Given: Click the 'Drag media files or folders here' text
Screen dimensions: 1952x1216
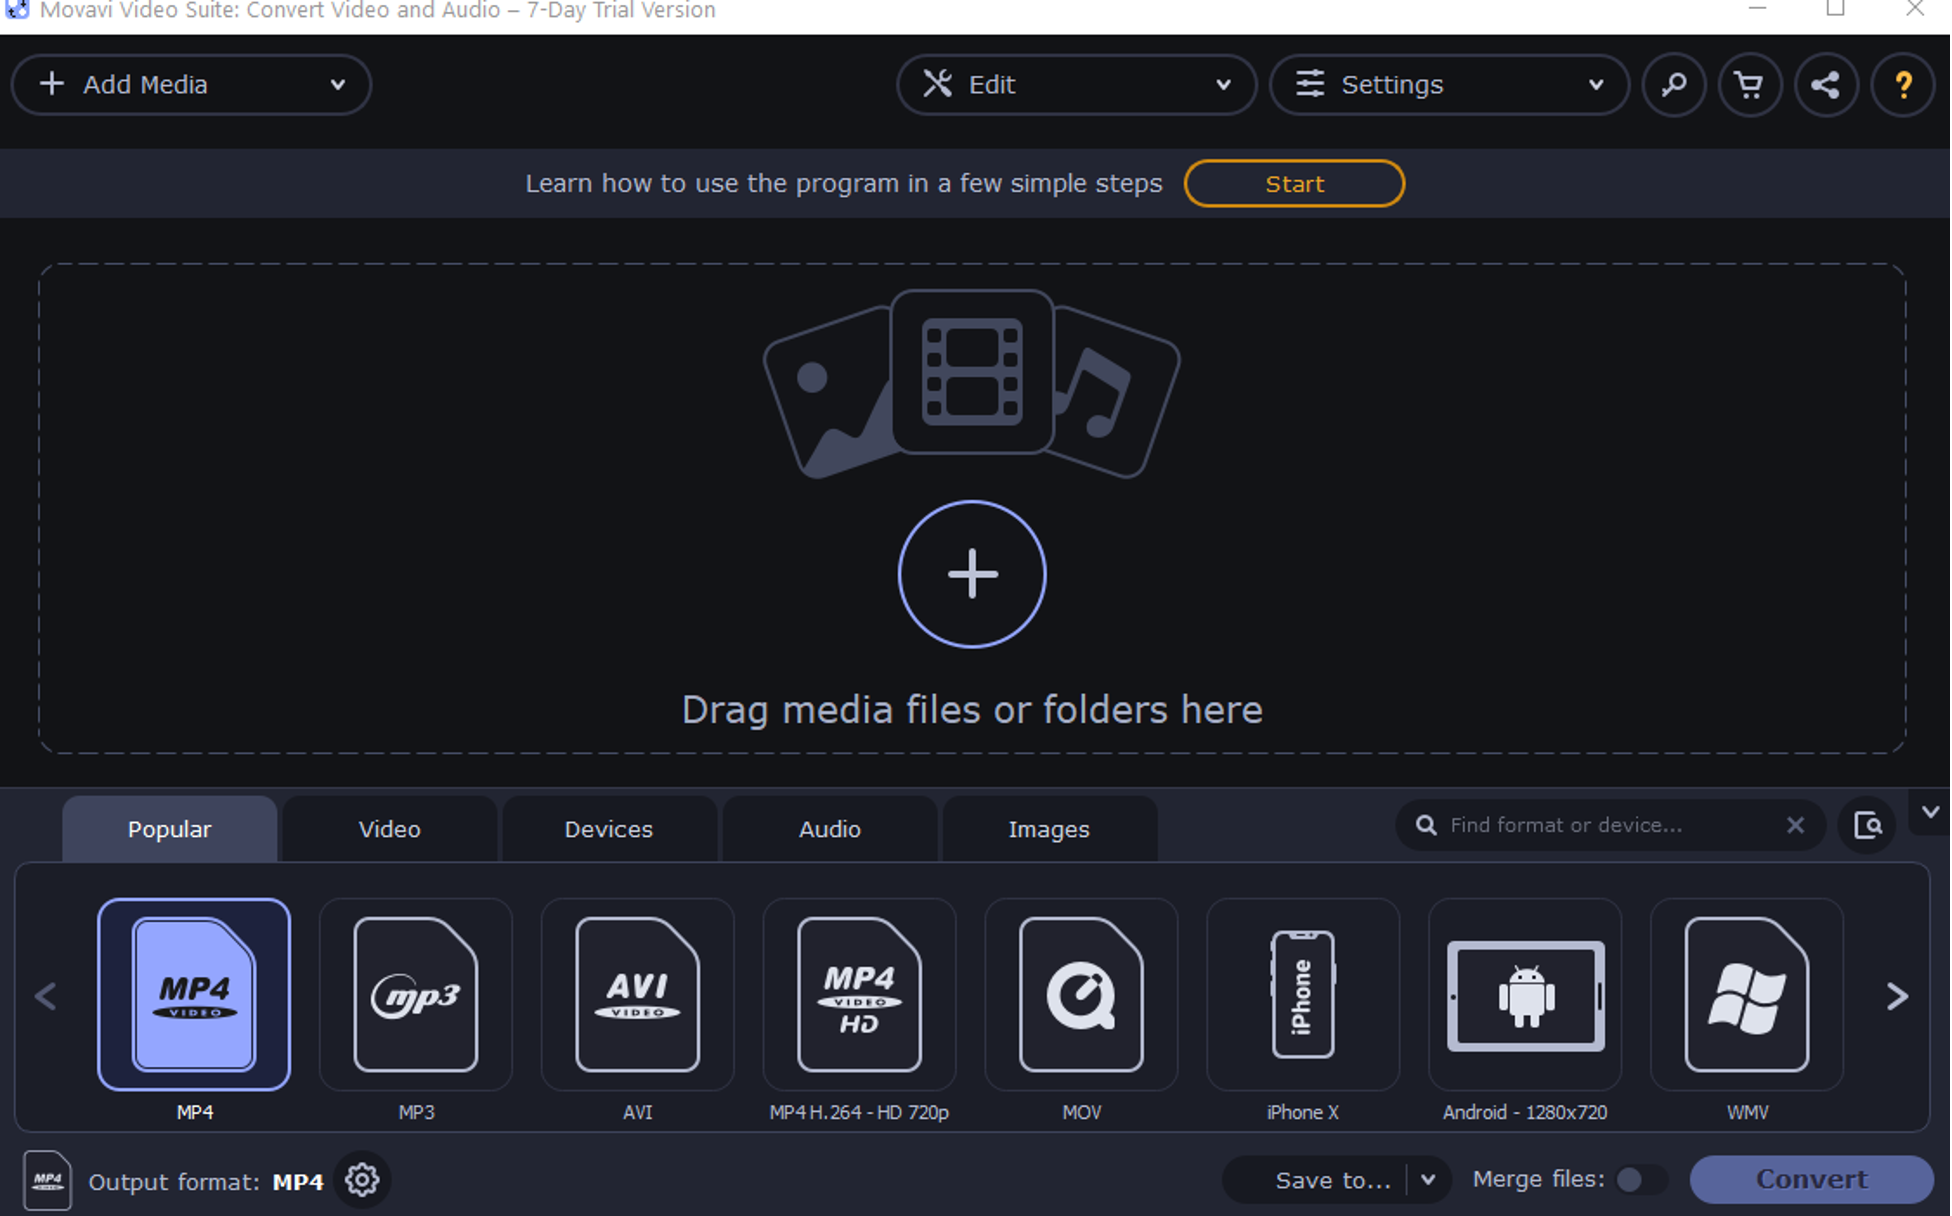Looking at the screenshot, I should [972, 710].
